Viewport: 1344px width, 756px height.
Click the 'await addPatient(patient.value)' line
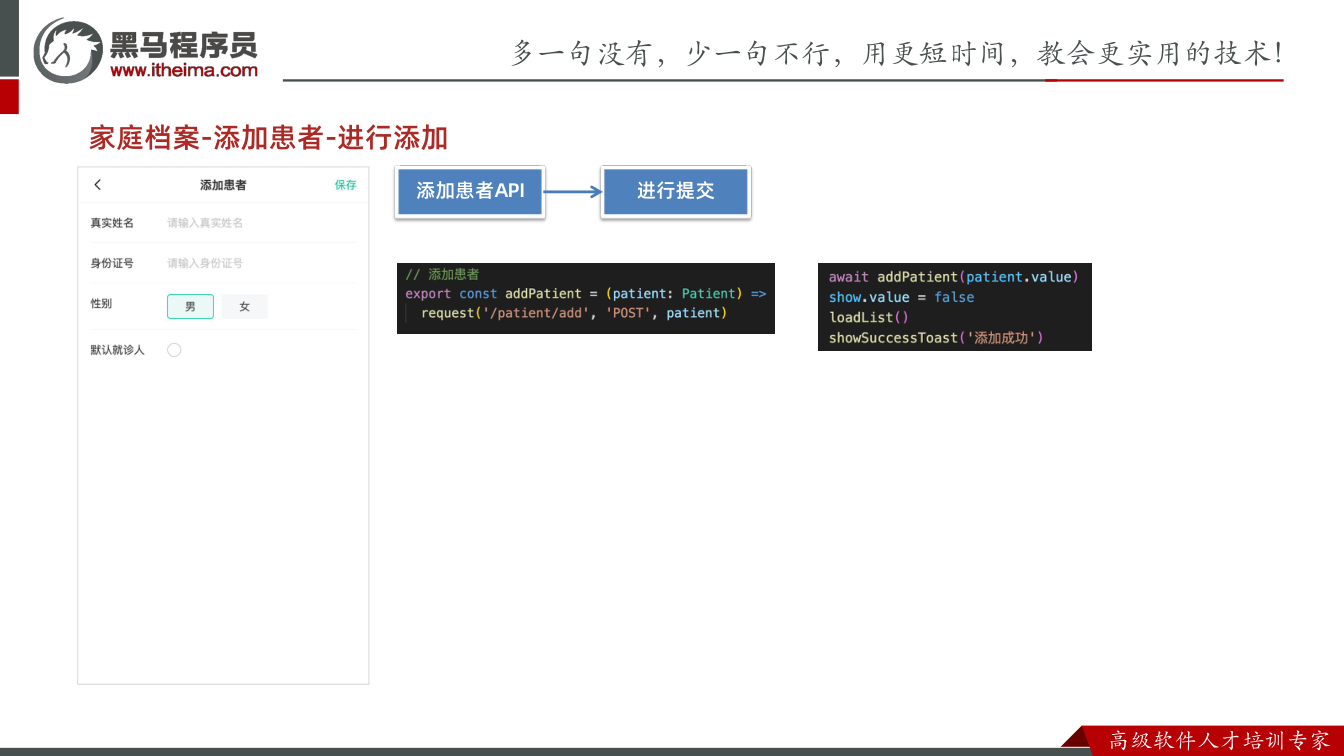pos(954,277)
